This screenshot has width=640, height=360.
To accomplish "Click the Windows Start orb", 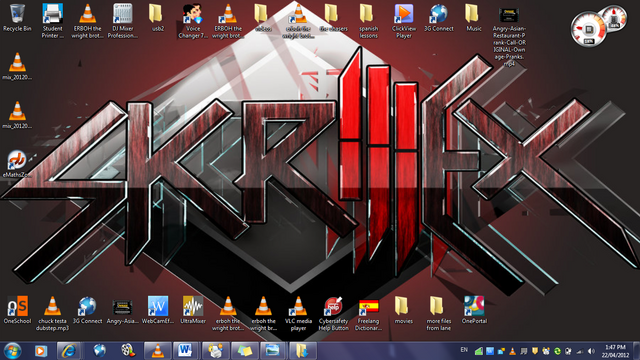I will pyautogui.click(x=12, y=351).
